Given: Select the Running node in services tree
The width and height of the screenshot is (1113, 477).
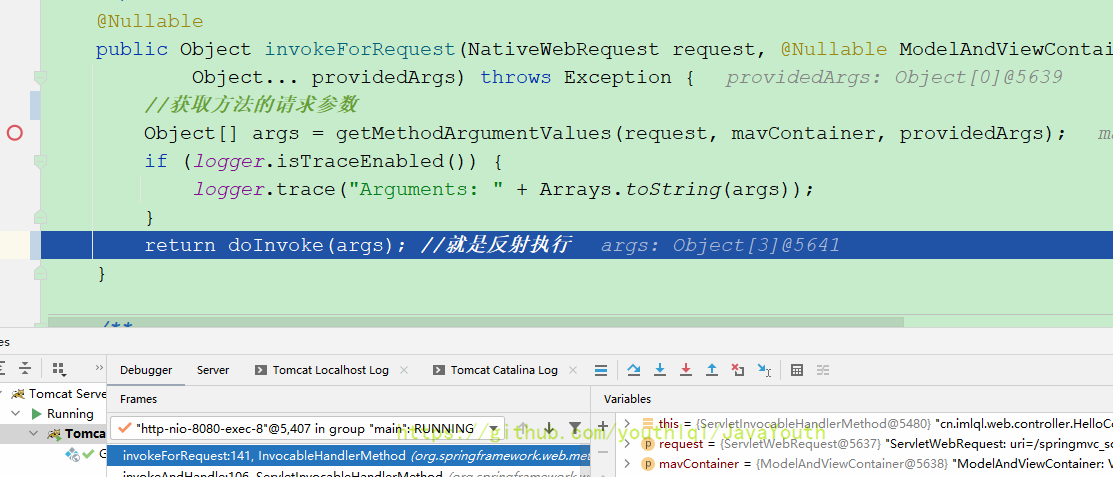Looking at the screenshot, I should point(69,414).
